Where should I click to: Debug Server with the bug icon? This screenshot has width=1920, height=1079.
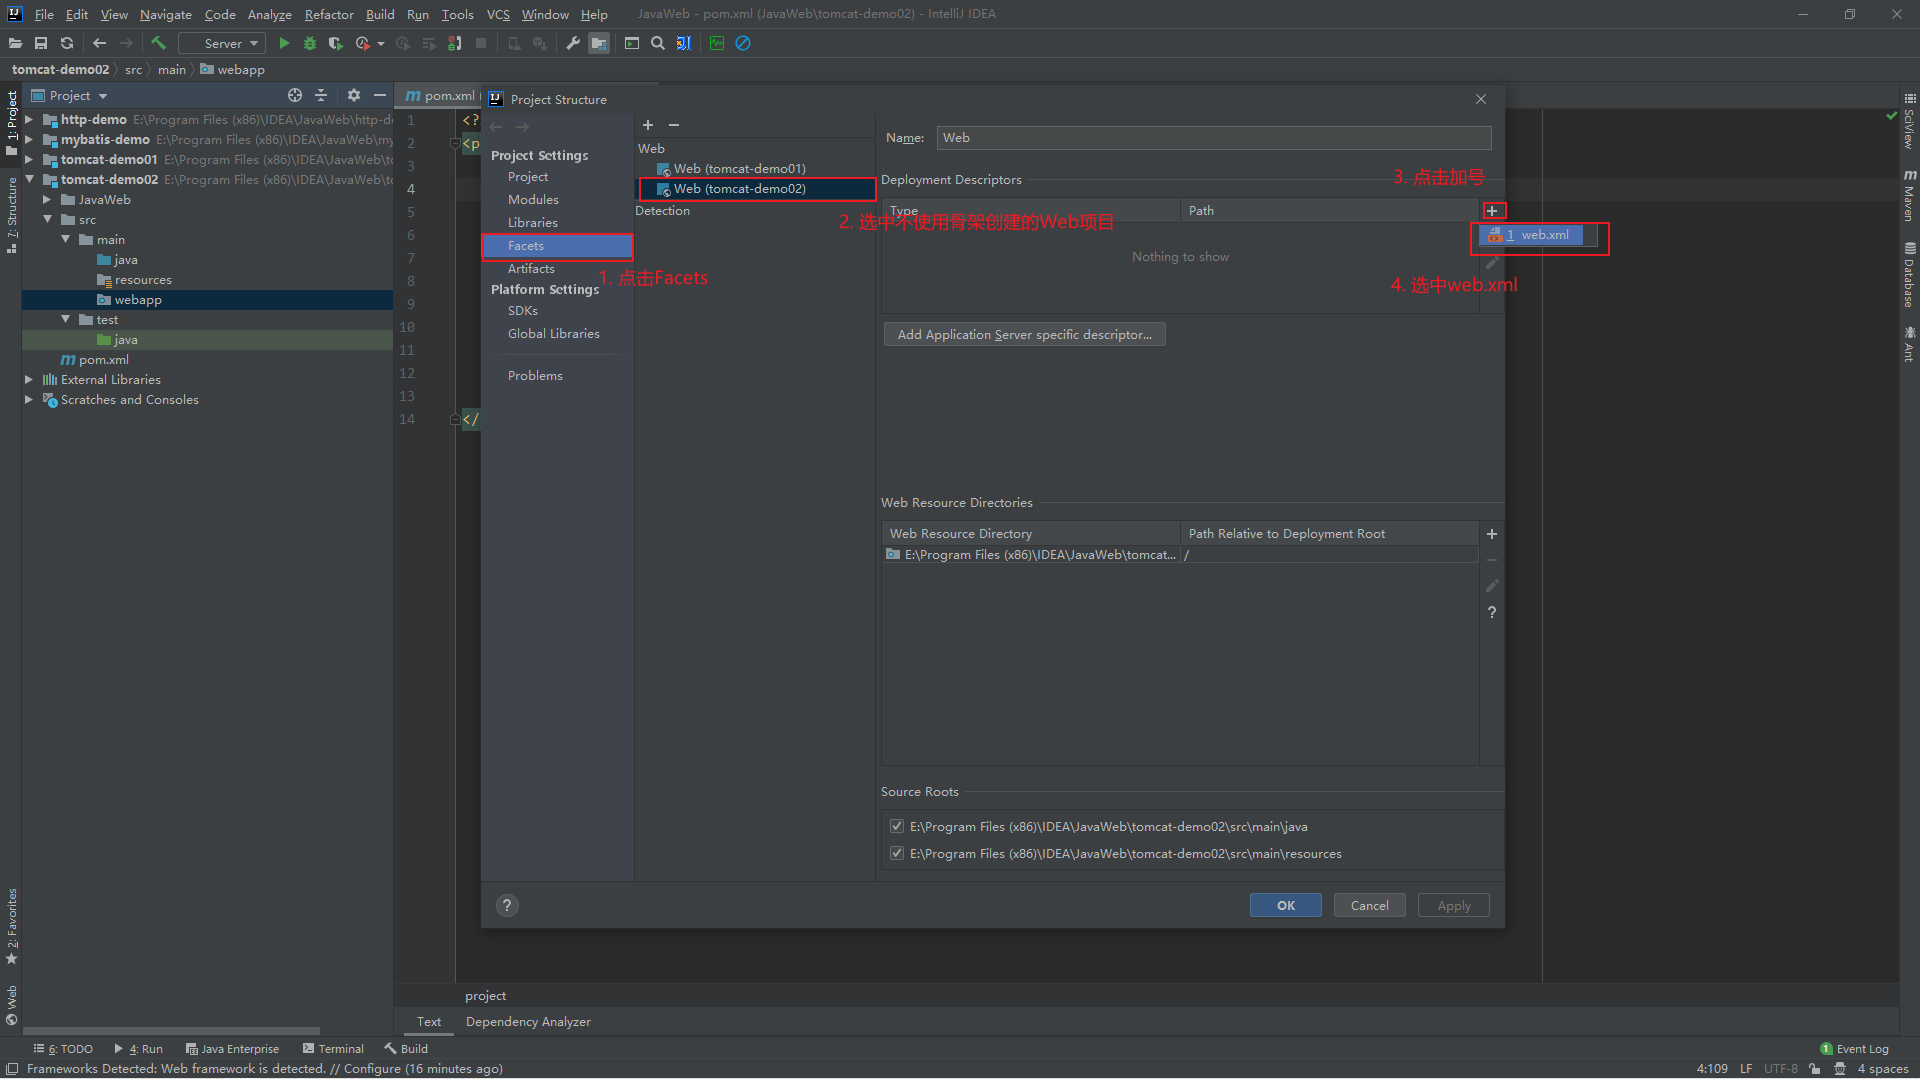tap(310, 43)
